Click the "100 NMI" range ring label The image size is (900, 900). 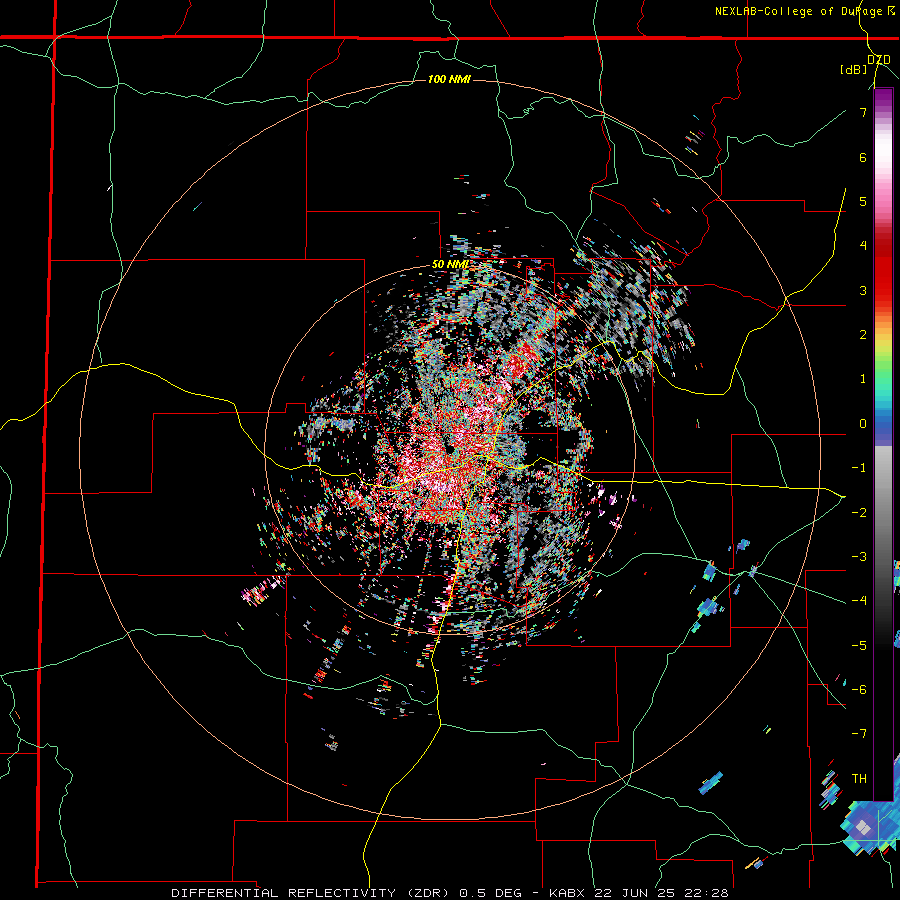tap(449, 79)
